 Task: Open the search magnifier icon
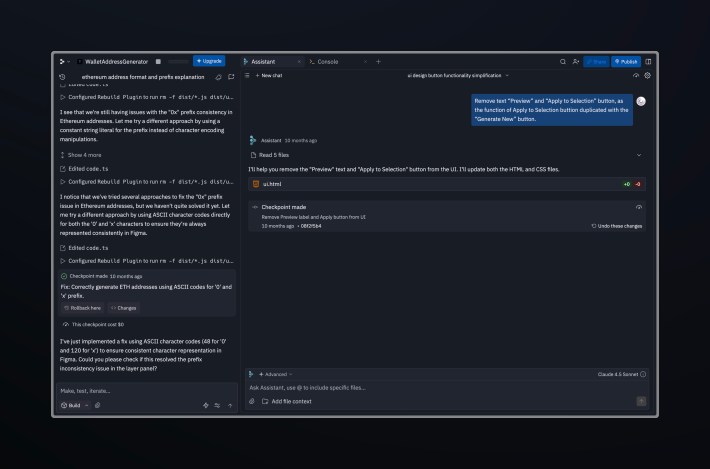point(563,61)
